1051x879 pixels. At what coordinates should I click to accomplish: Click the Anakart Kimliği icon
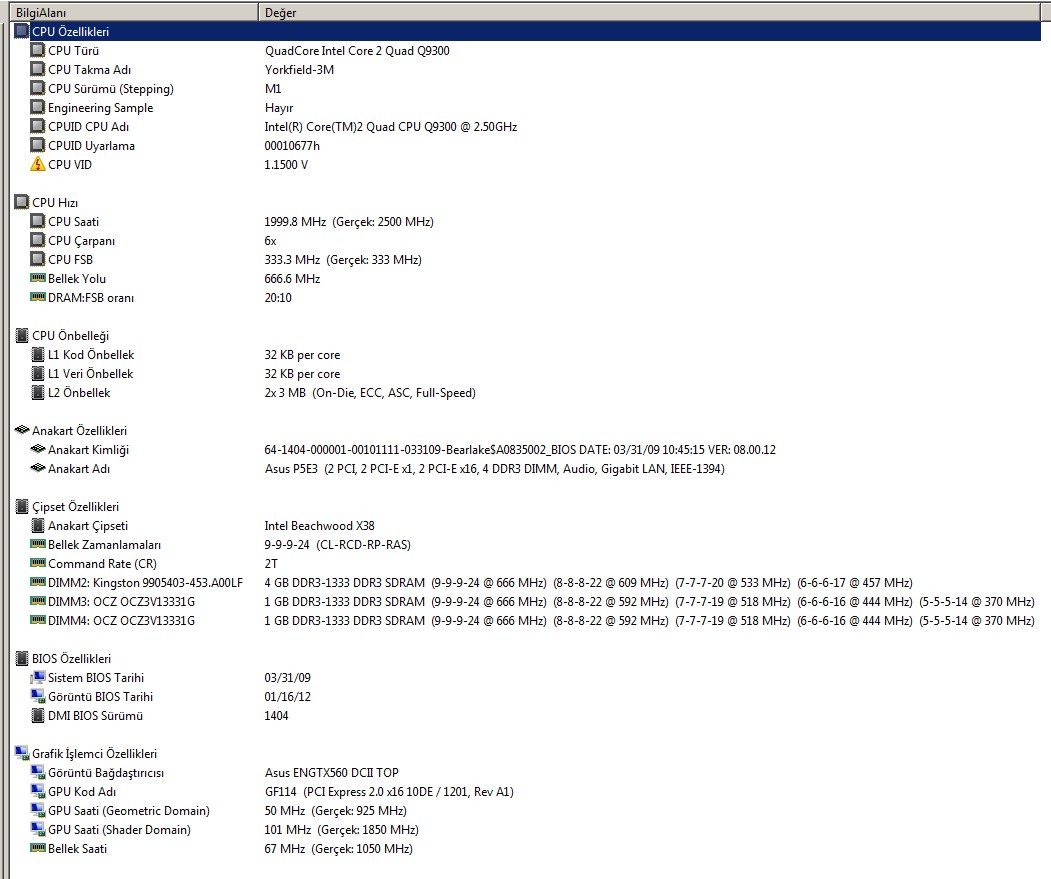[38, 449]
